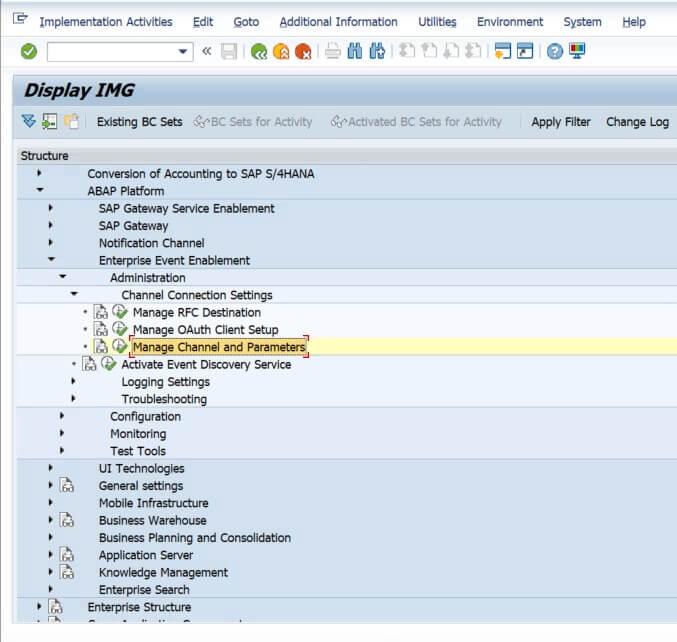Image resolution: width=677 pixels, height=642 pixels.
Task: Click the Find binoculars icon
Action: (355, 51)
